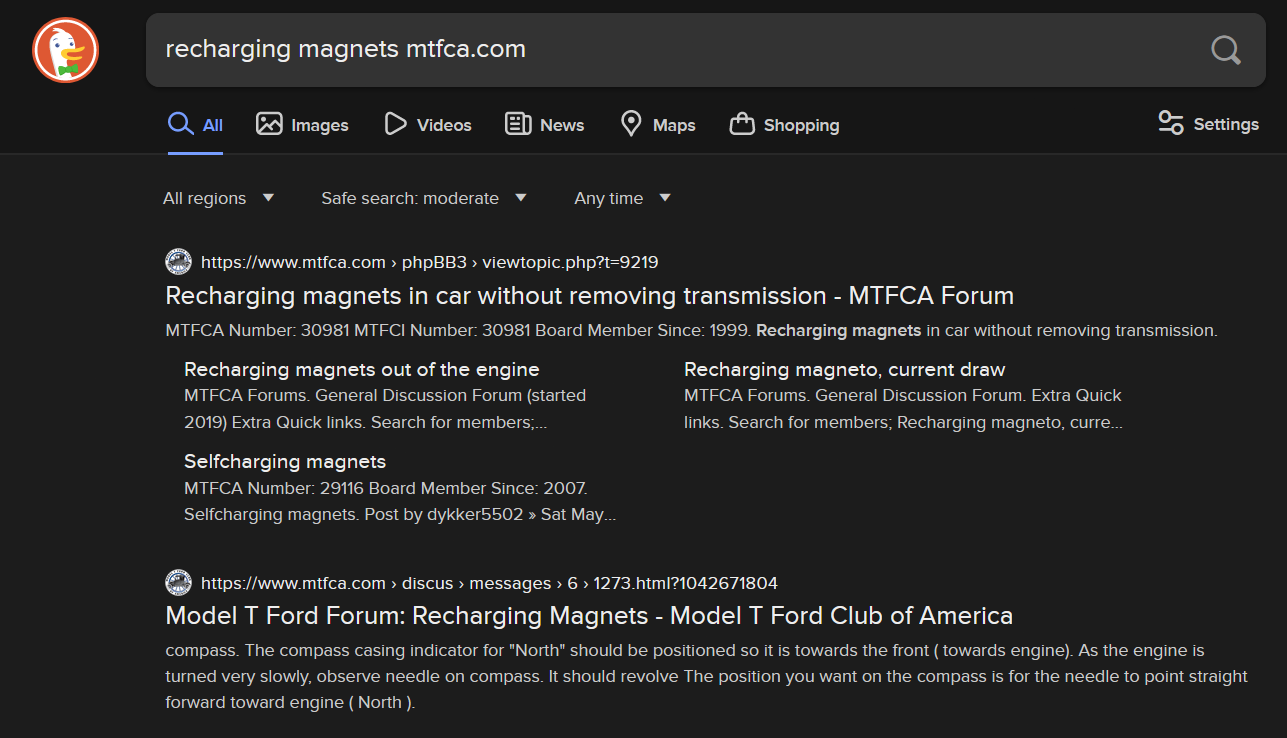Click MTFCA favicon on first result
Viewport: 1287px width, 738px height.
pyautogui.click(x=178, y=262)
